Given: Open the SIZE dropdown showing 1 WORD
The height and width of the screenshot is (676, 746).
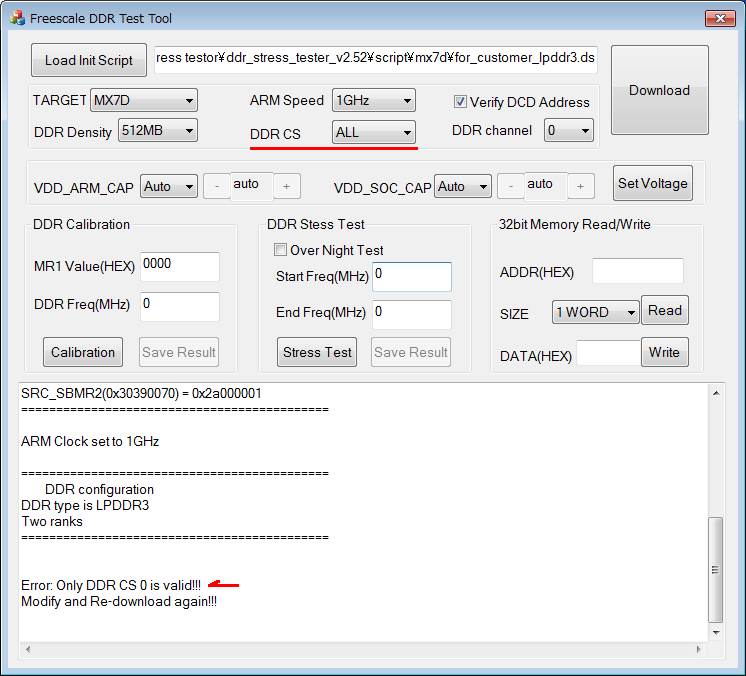Looking at the screenshot, I should (596, 312).
